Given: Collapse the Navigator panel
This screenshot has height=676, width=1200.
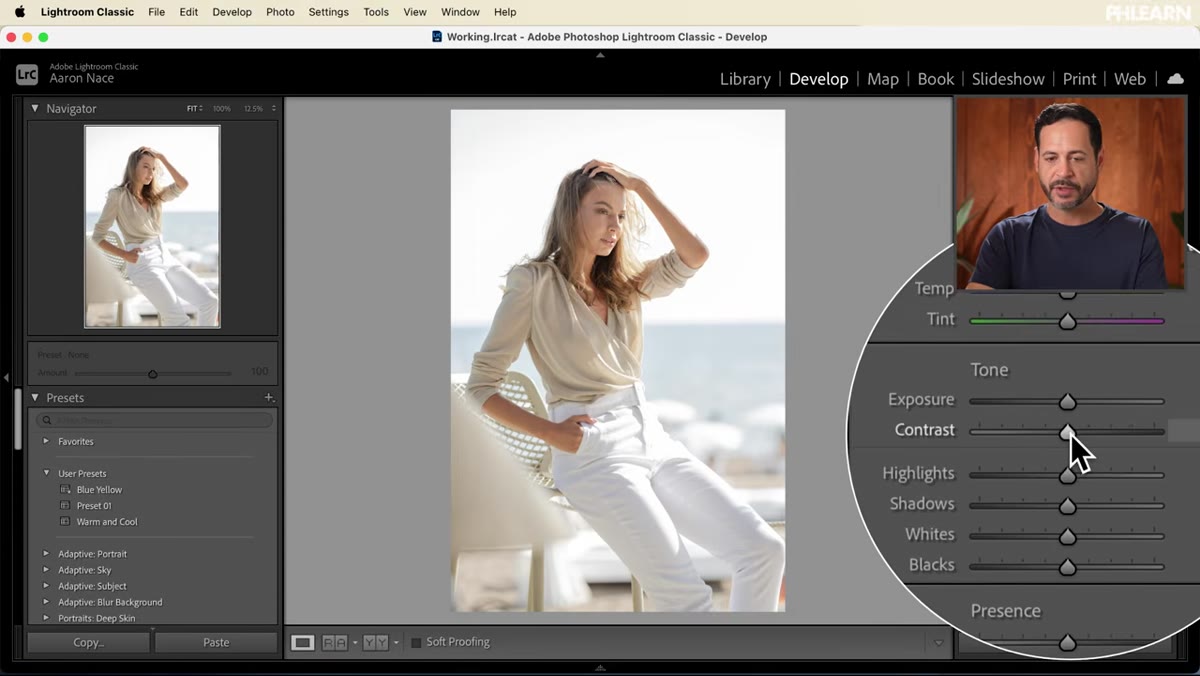Looking at the screenshot, I should pos(35,108).
